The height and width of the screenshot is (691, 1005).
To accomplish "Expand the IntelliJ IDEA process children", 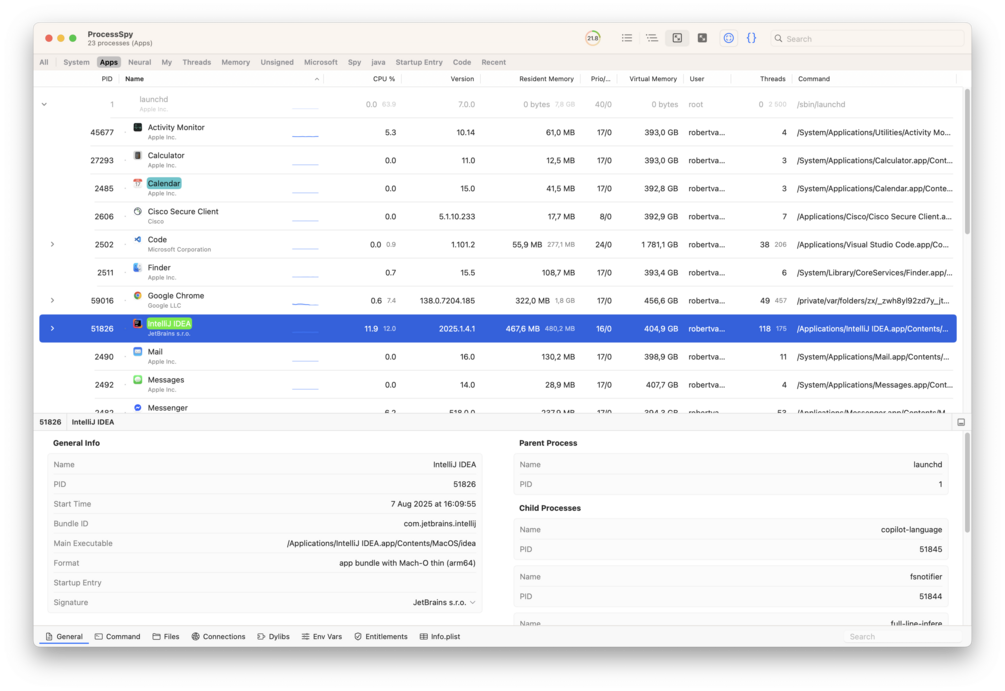I will click(x=53, y=328).
